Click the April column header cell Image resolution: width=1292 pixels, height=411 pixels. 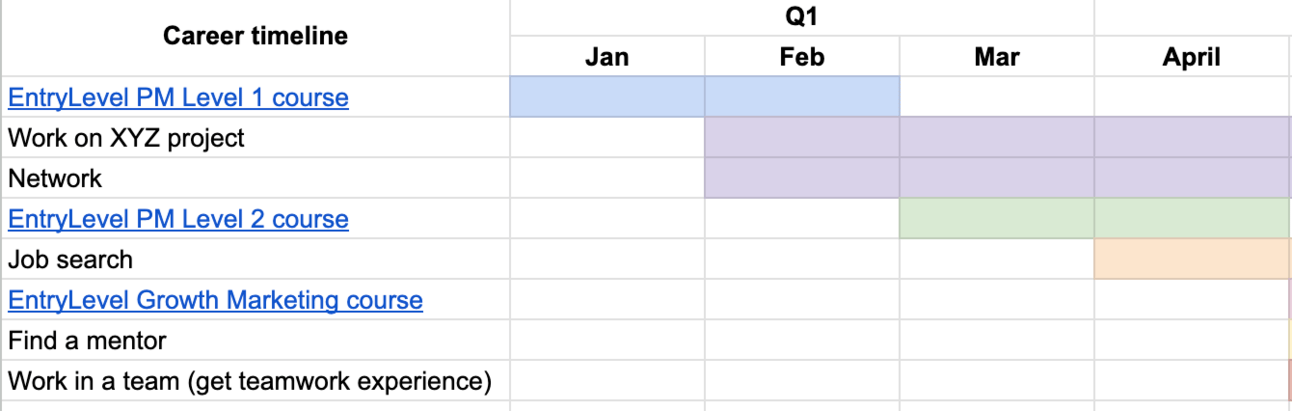pyautogui.click(x=1191, y=57)
